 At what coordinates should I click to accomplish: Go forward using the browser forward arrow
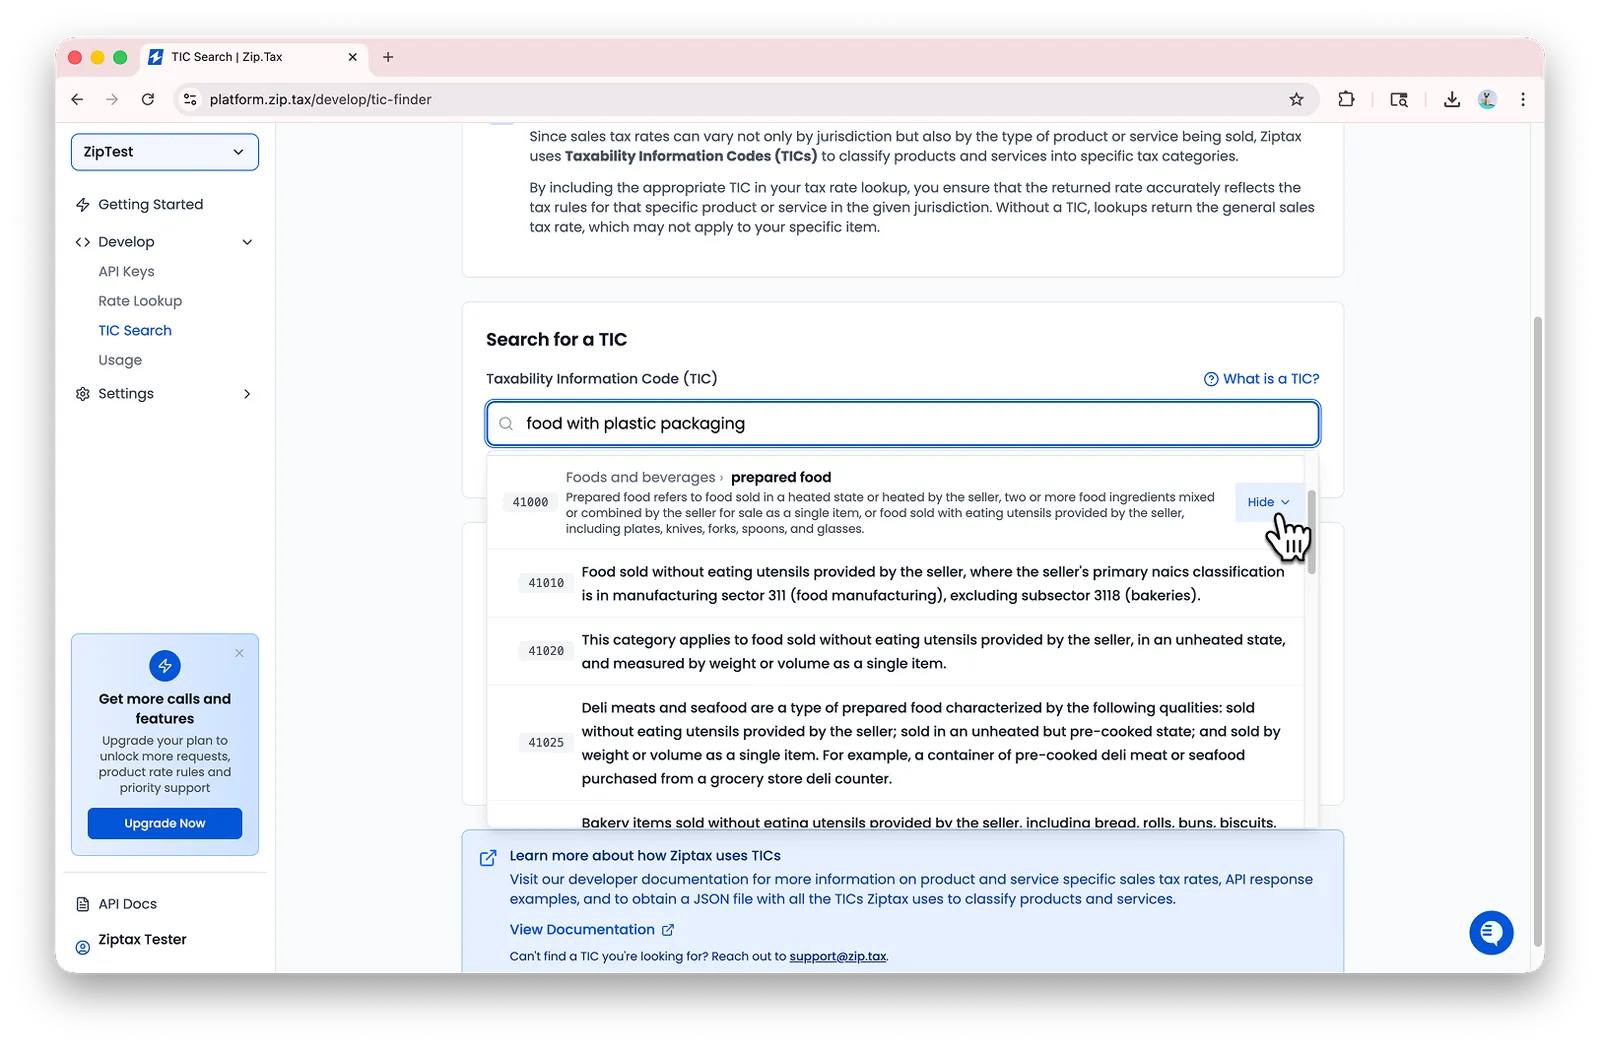coord(112,99)
